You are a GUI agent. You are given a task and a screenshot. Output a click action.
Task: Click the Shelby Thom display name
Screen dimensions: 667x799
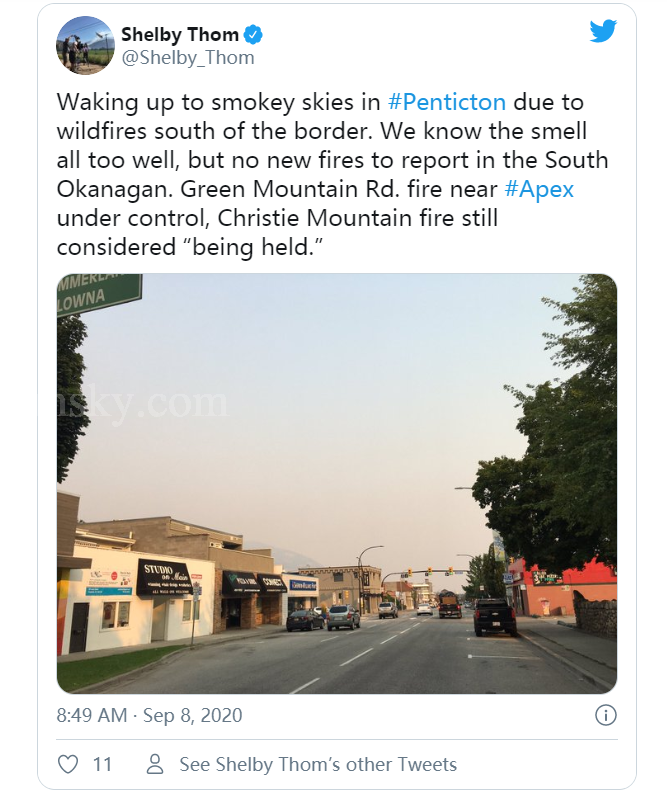[180, 34]
